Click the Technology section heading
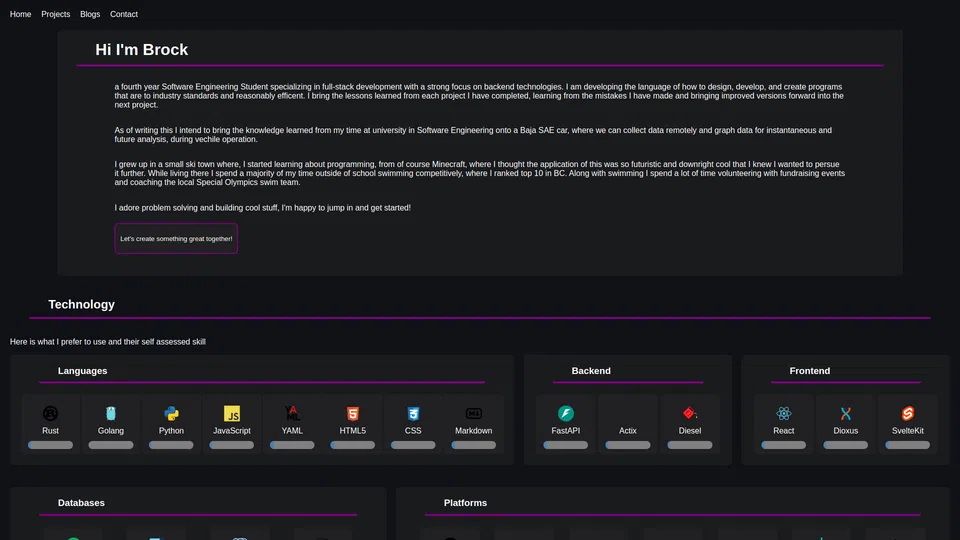Image resolution: width=960 pixels, height=540 pixels. (x=81, y=304)
